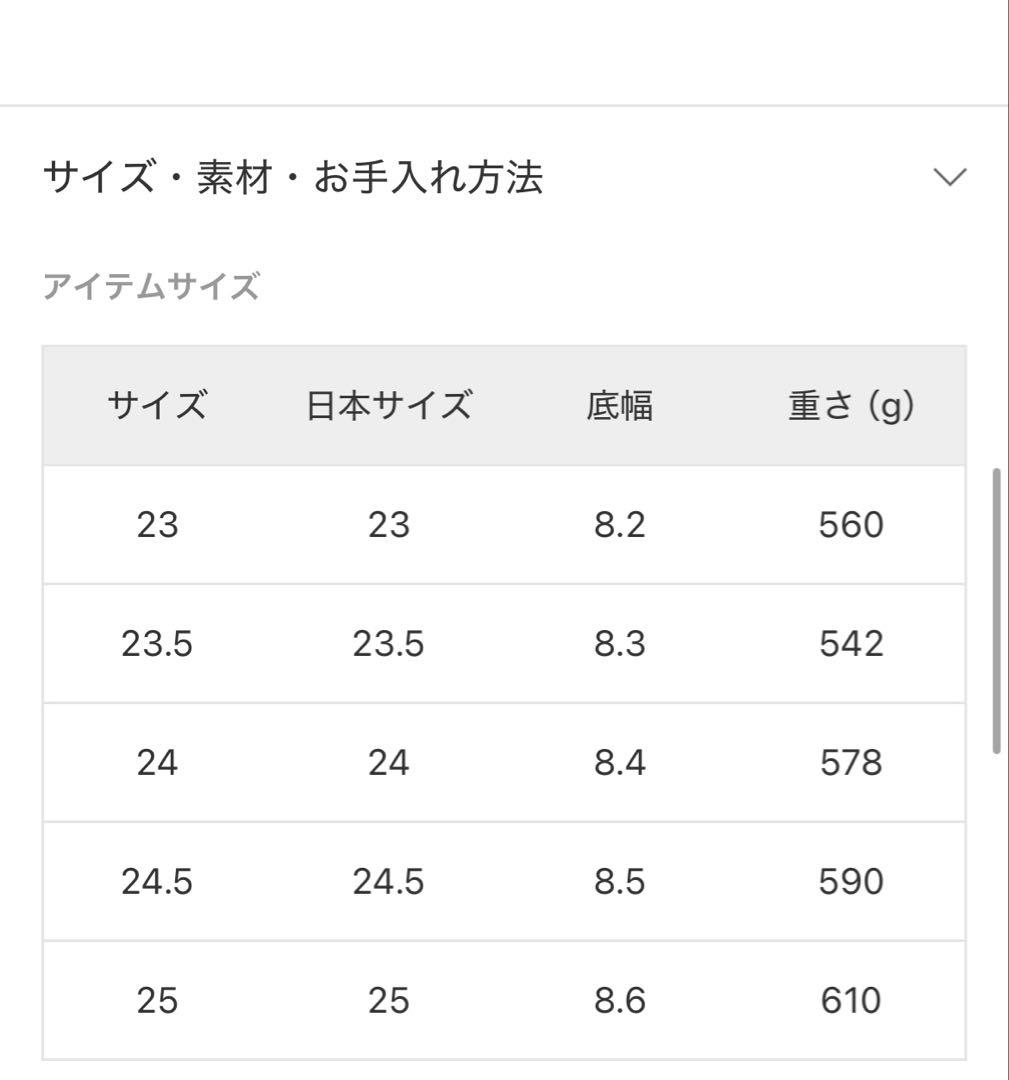
Task: Click the サイズ・素材・お手入れ方法 heading text
Action: point(295,175)
